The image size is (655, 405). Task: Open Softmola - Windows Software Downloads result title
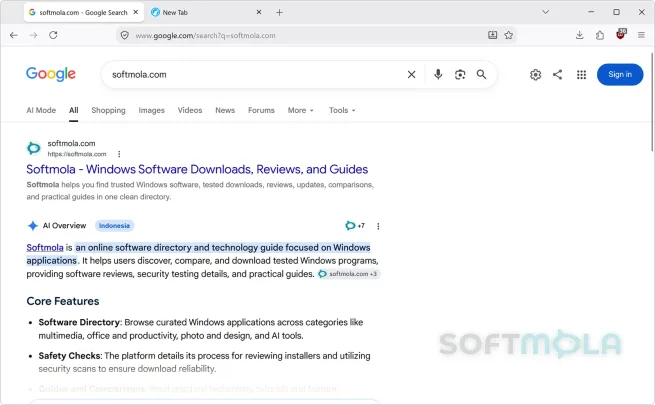coord(197,169)
